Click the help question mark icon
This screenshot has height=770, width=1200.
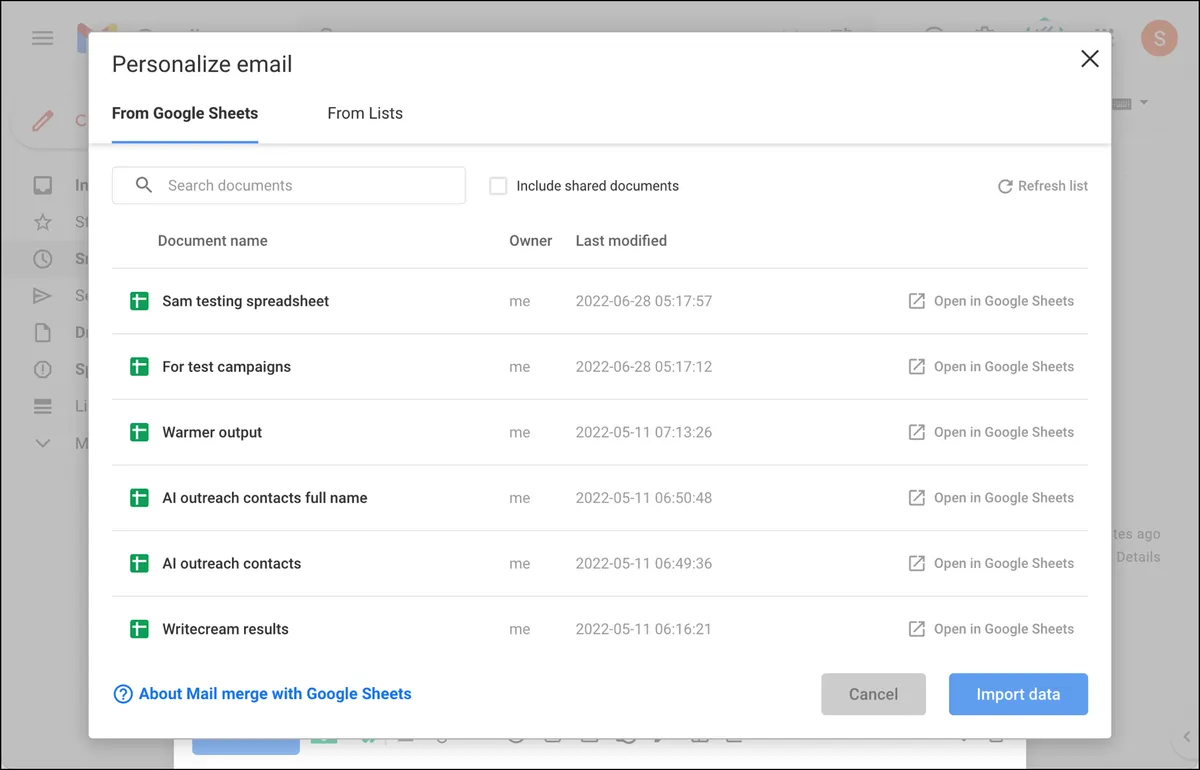[x=123, y=694]
